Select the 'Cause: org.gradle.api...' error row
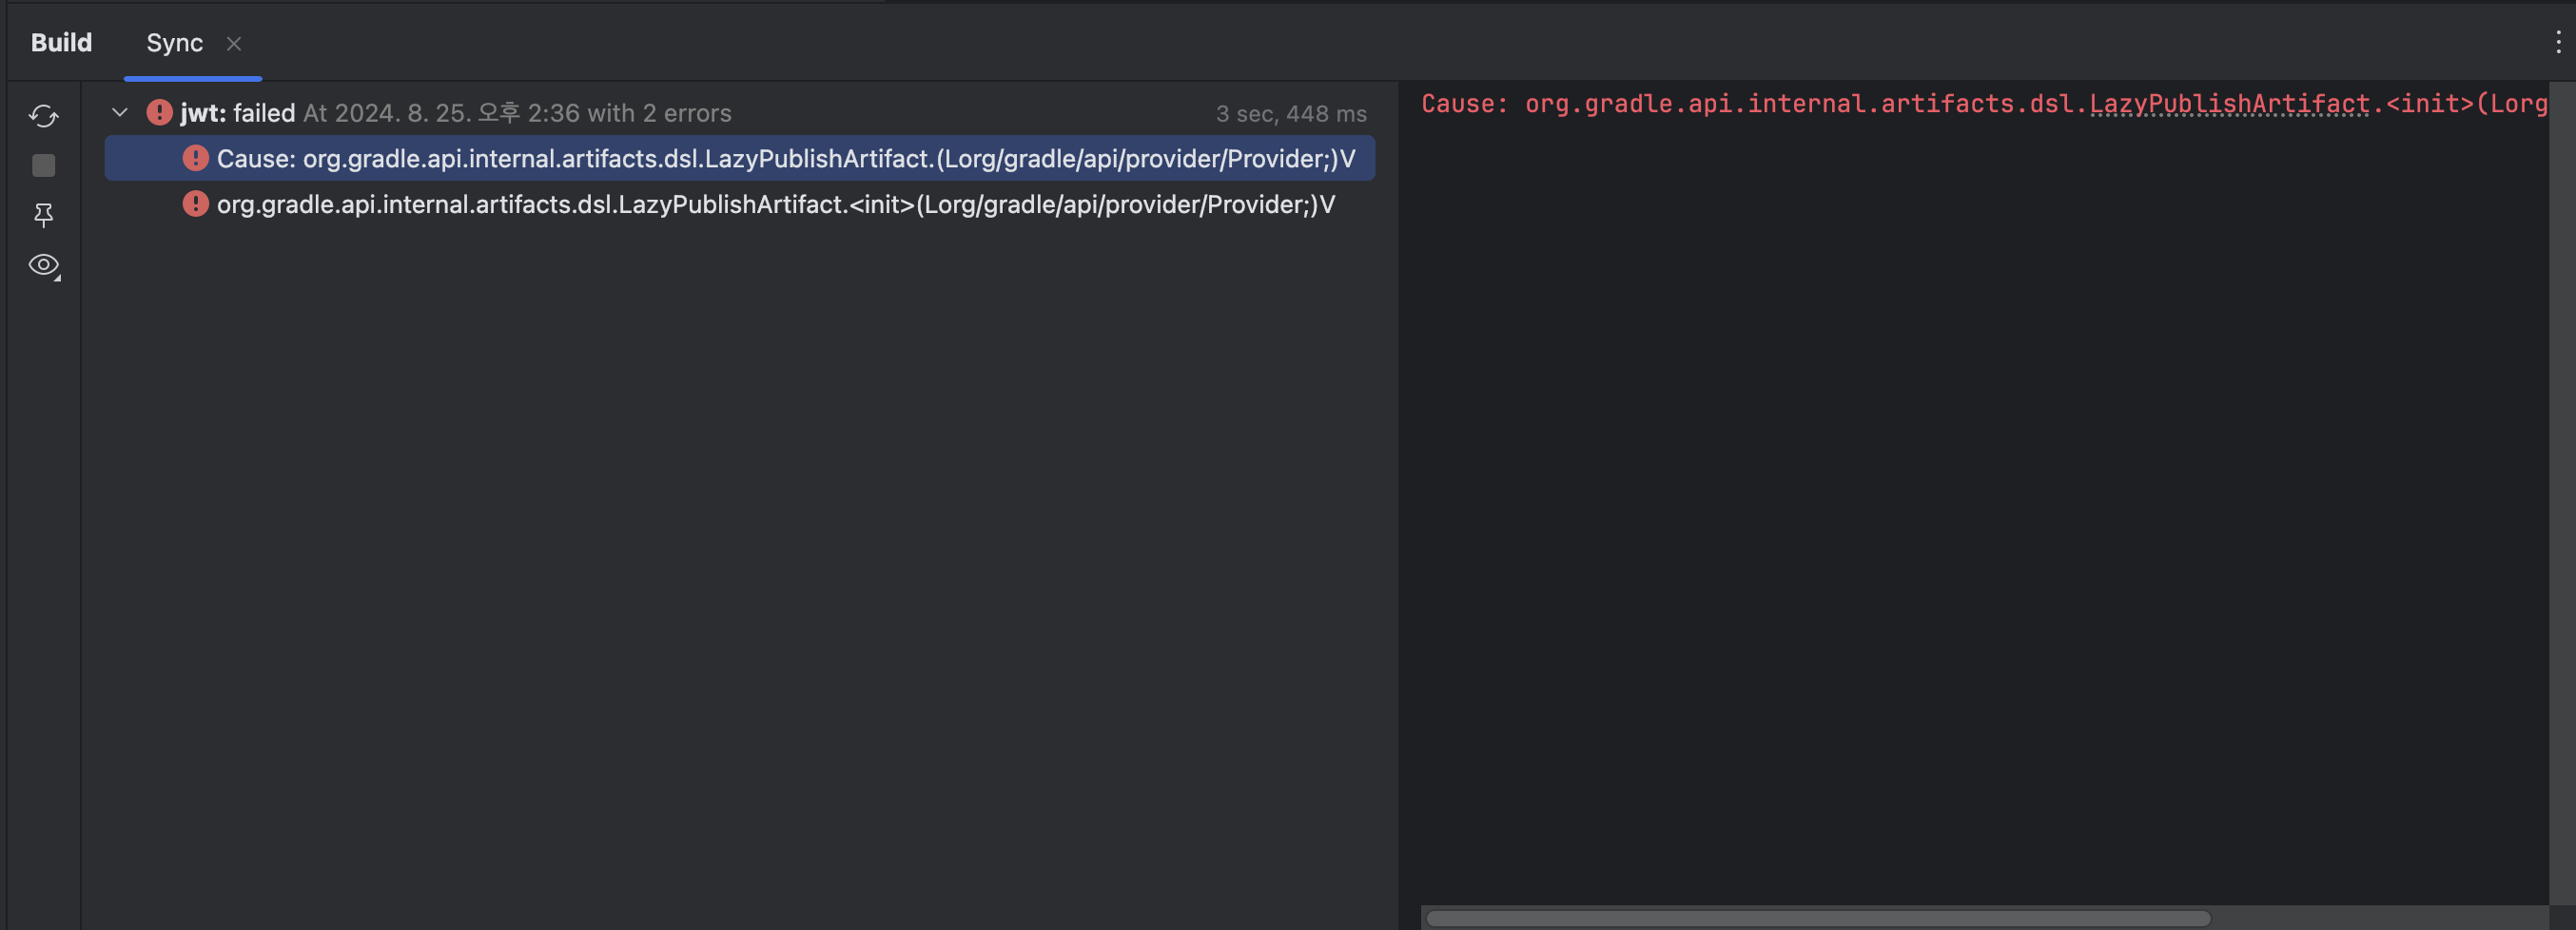Screen dimensions: 2576x930 coord(739,158)
